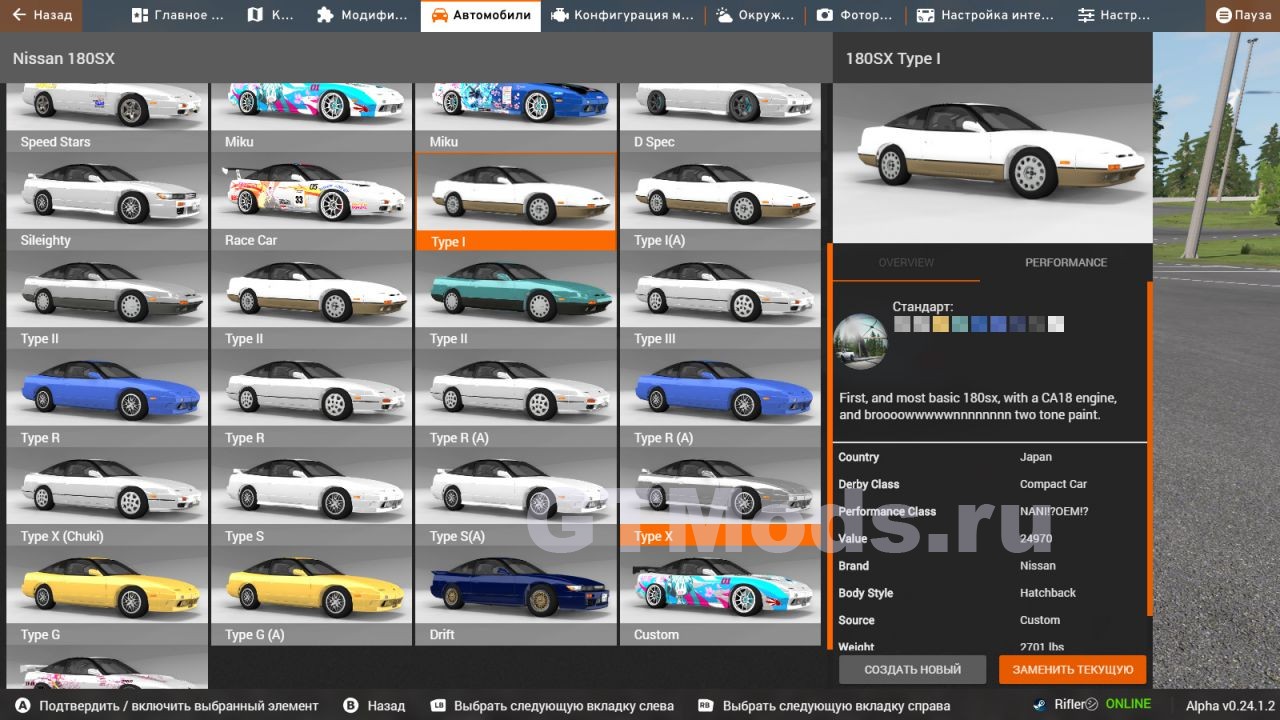Image resolution: width=1280 pixels, height=720 pixels.
Task: Choose the Type S(A) configuration
Action: point(516,497)
